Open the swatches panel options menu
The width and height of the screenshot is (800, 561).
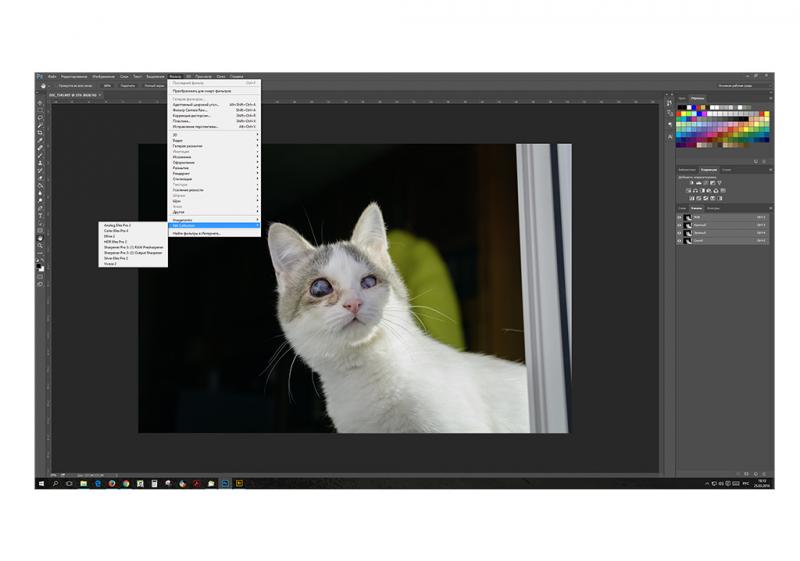pos(770,98)
